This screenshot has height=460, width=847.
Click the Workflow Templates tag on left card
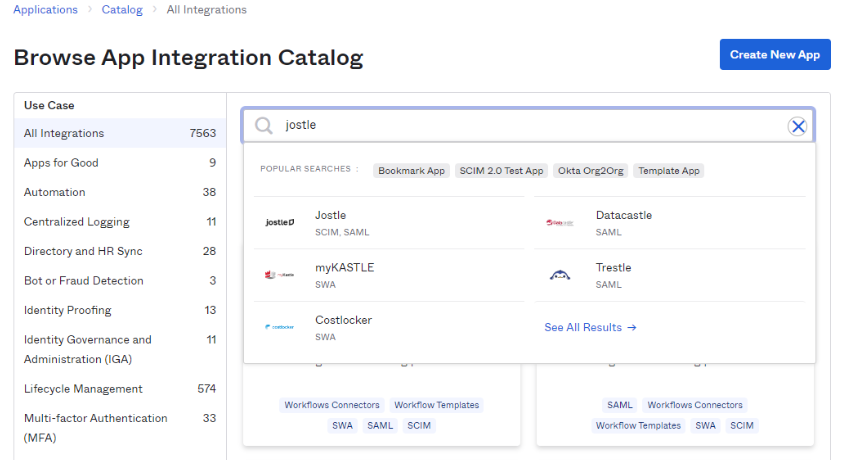[436, 405]
